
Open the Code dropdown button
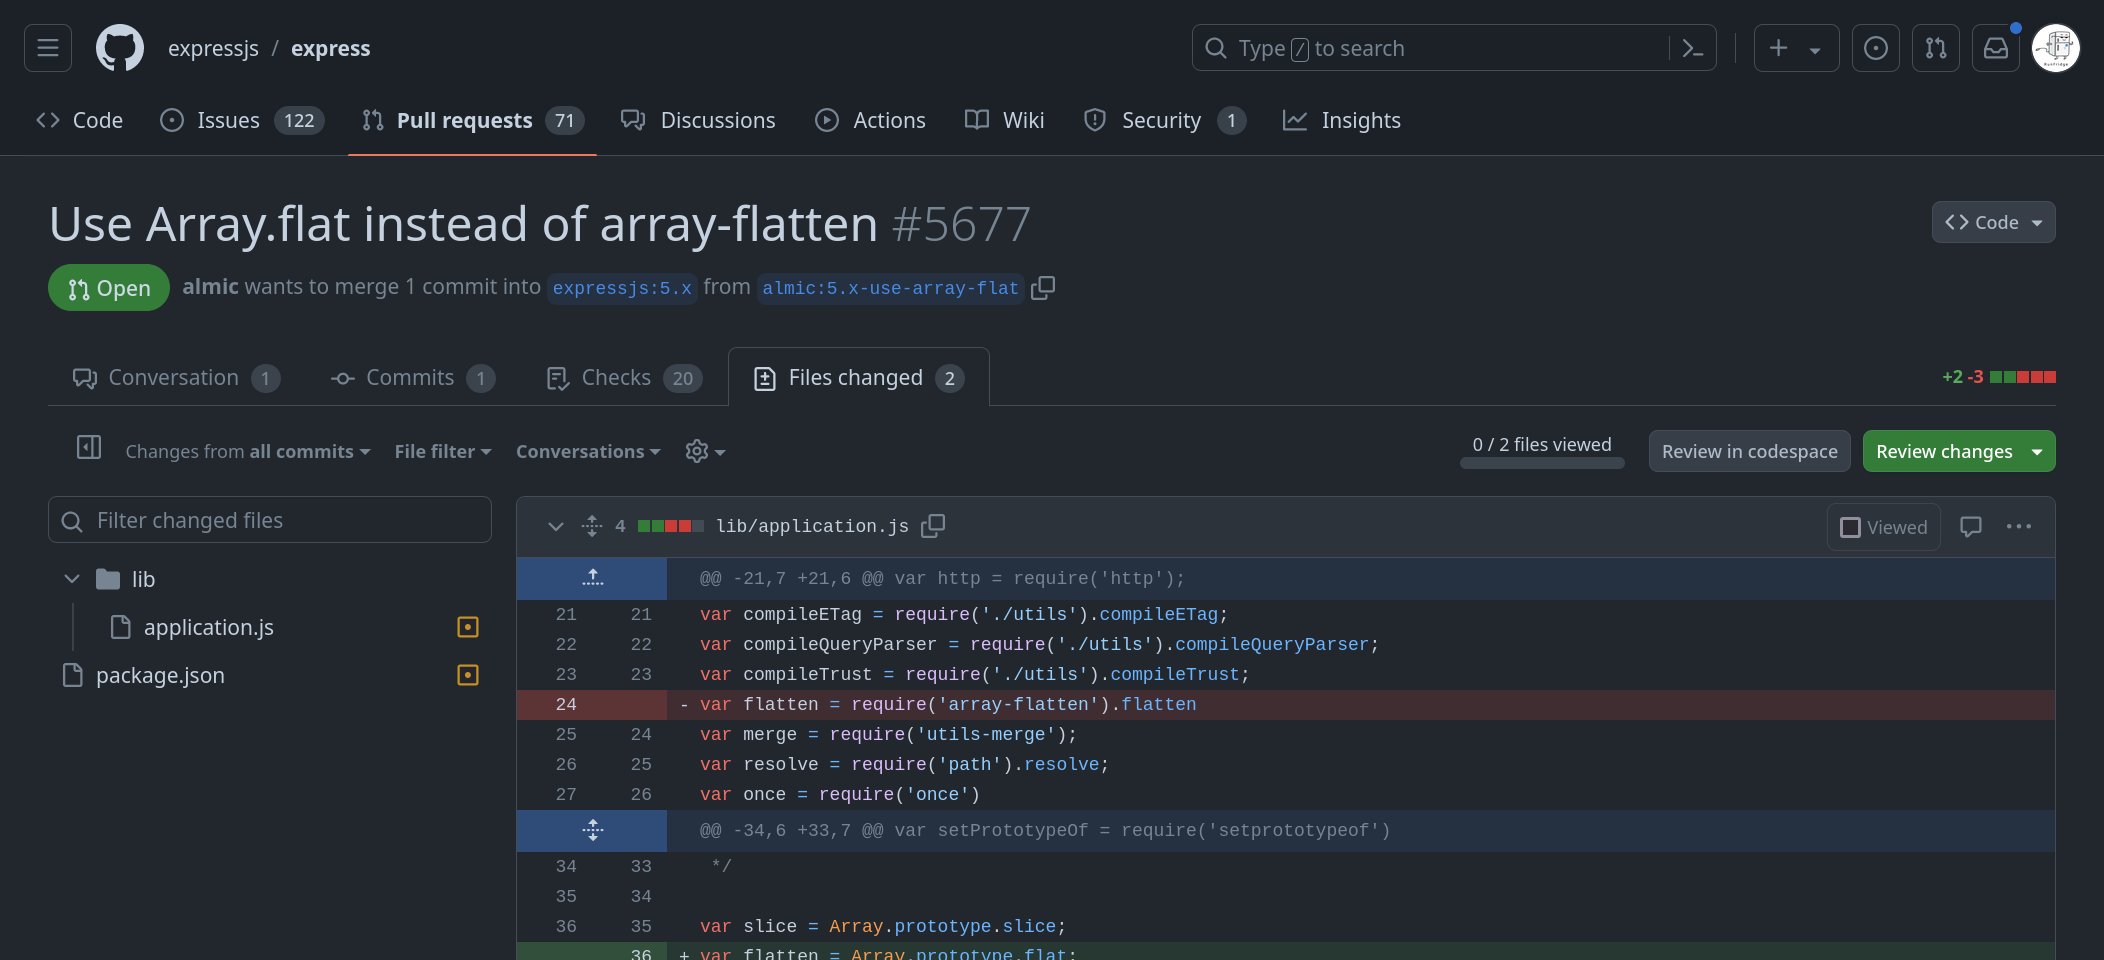coord(1993,222)
